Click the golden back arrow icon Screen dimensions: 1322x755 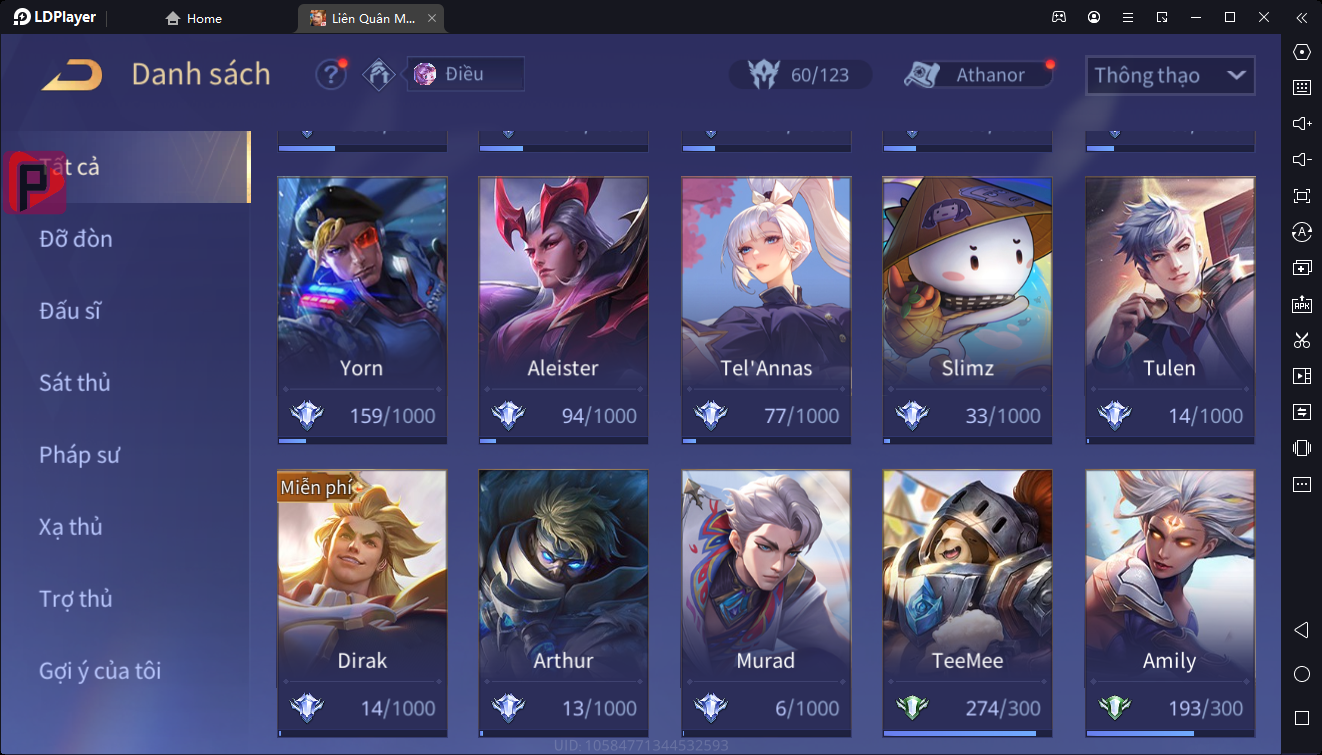coord(71,75)
